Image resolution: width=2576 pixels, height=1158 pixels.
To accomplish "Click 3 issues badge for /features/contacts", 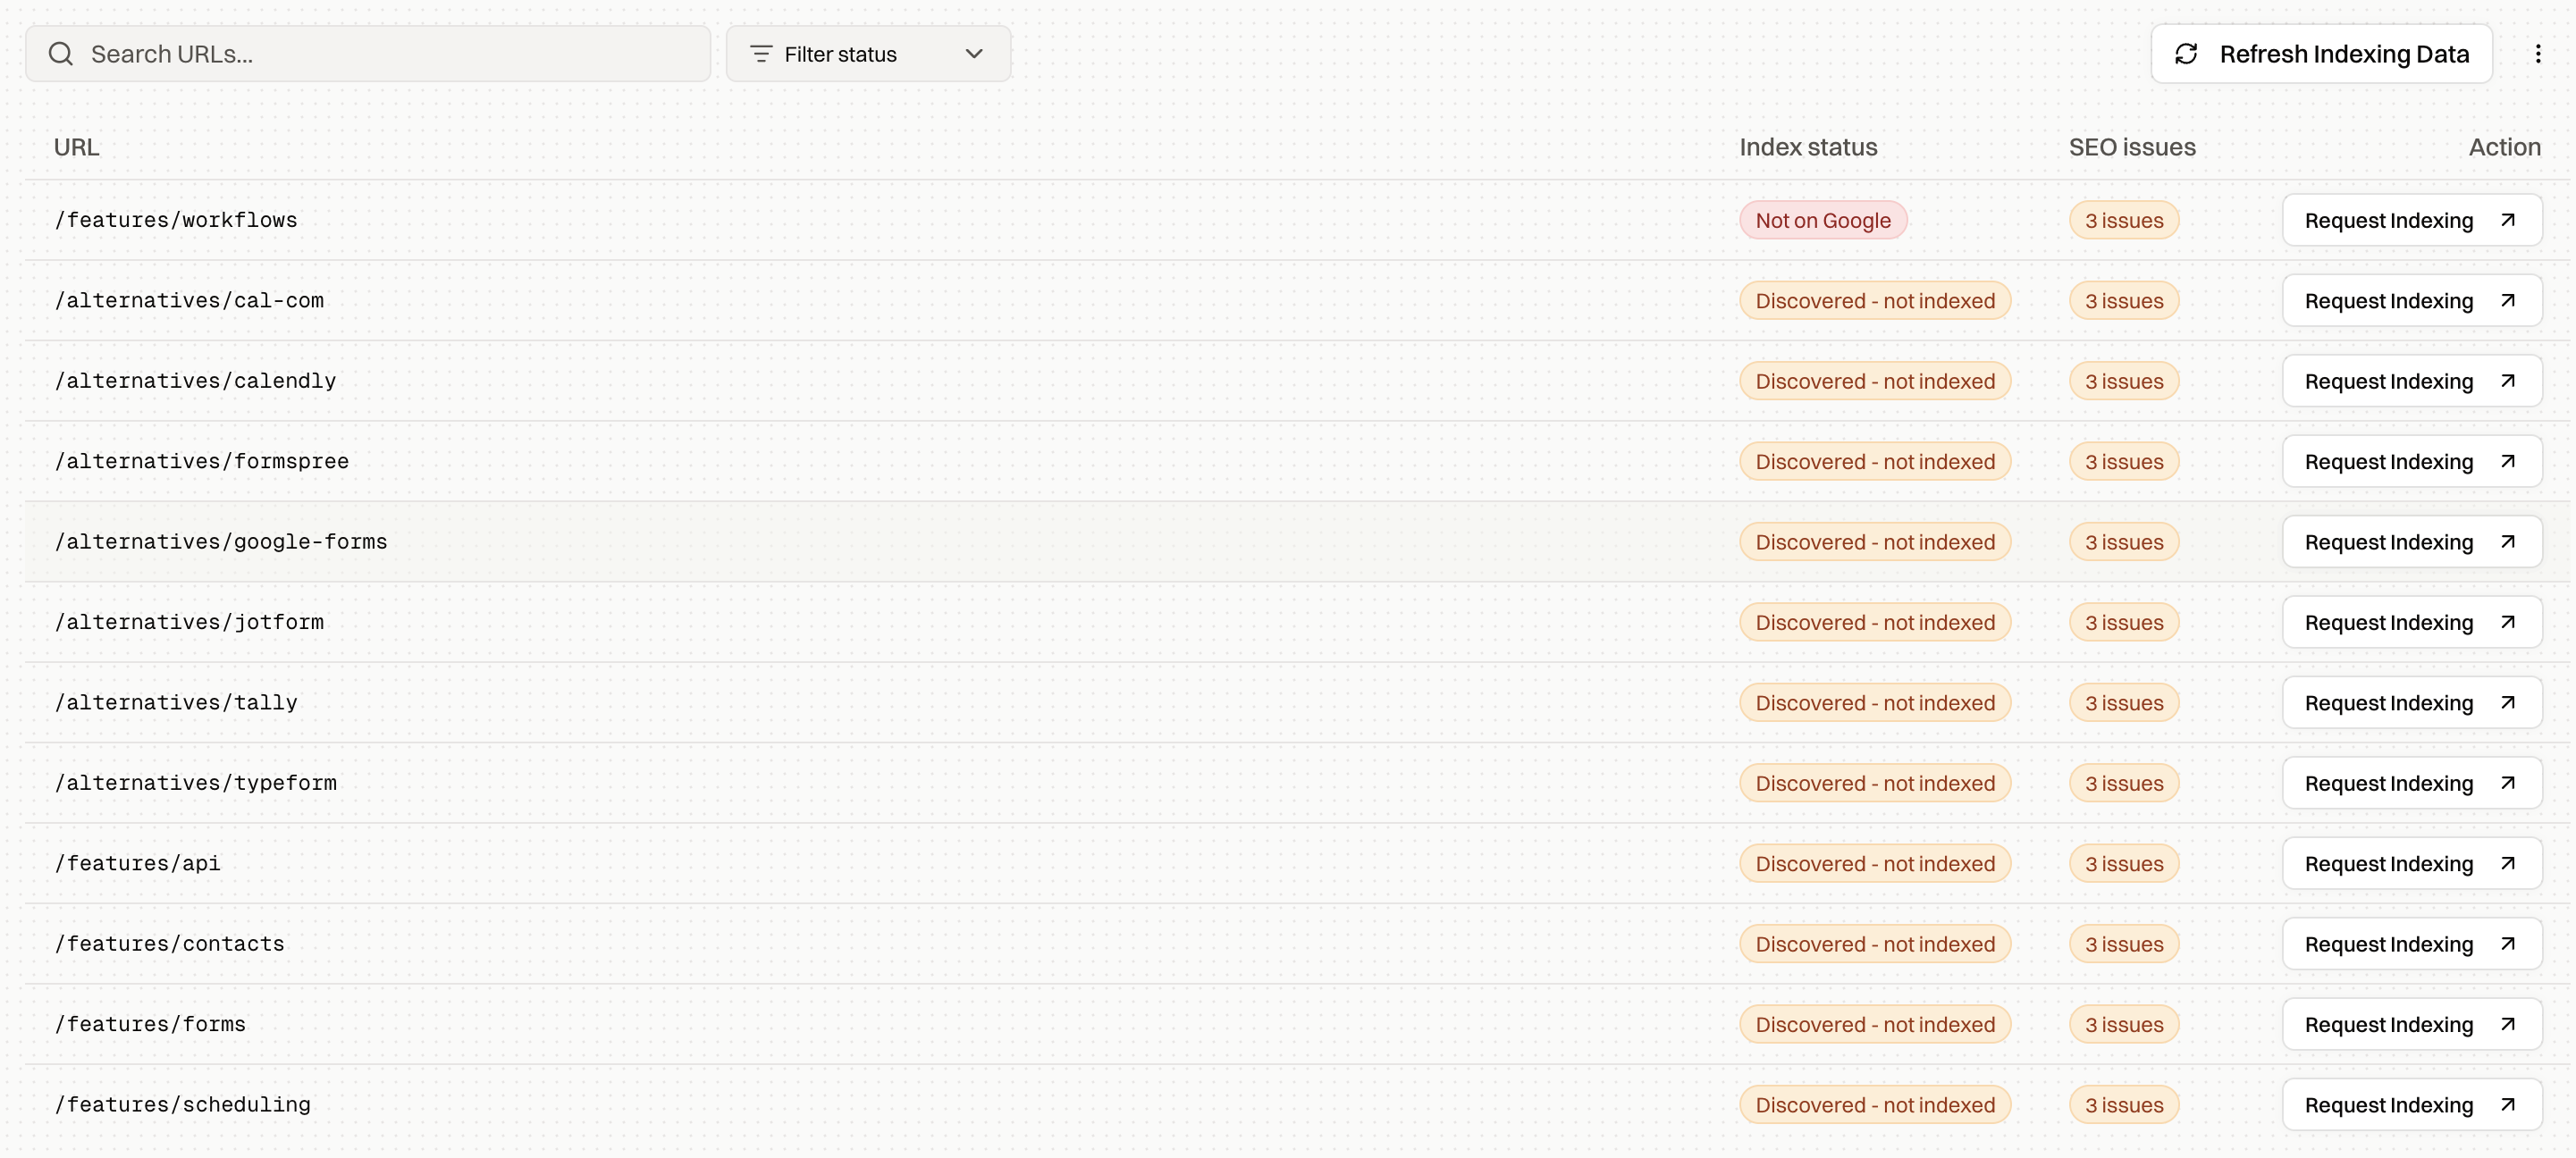I will pyautogui.click(x=2124, y=944).
